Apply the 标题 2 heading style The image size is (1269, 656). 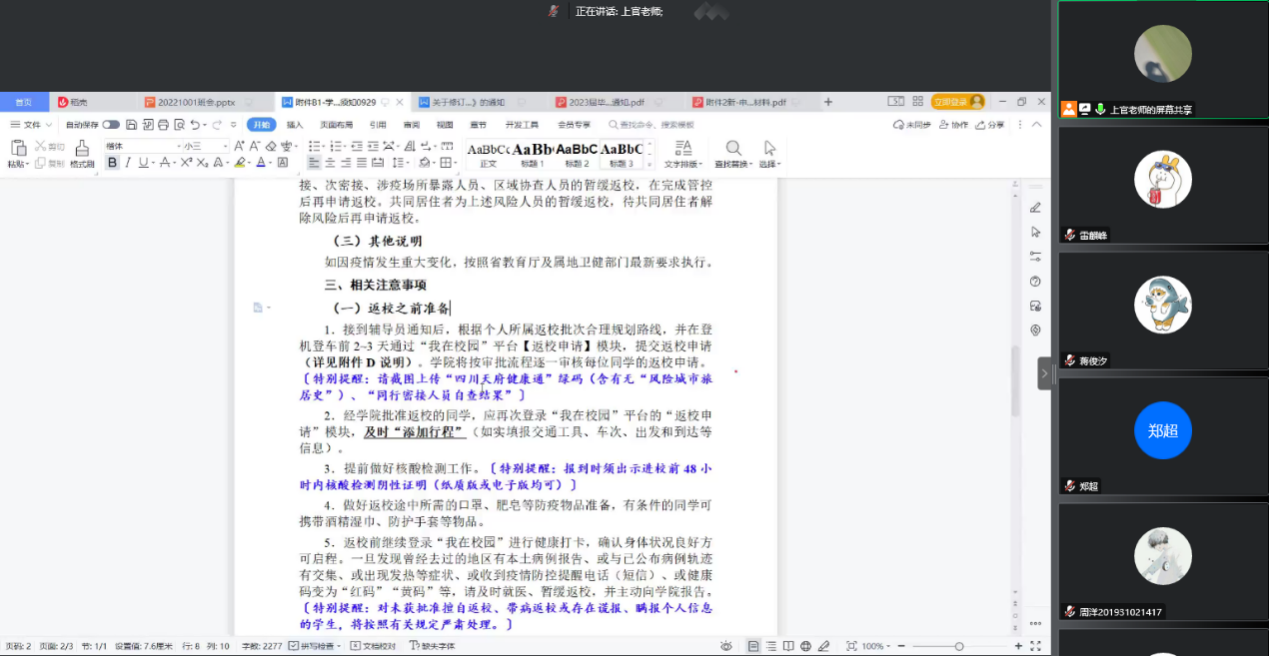pos(577,154)
